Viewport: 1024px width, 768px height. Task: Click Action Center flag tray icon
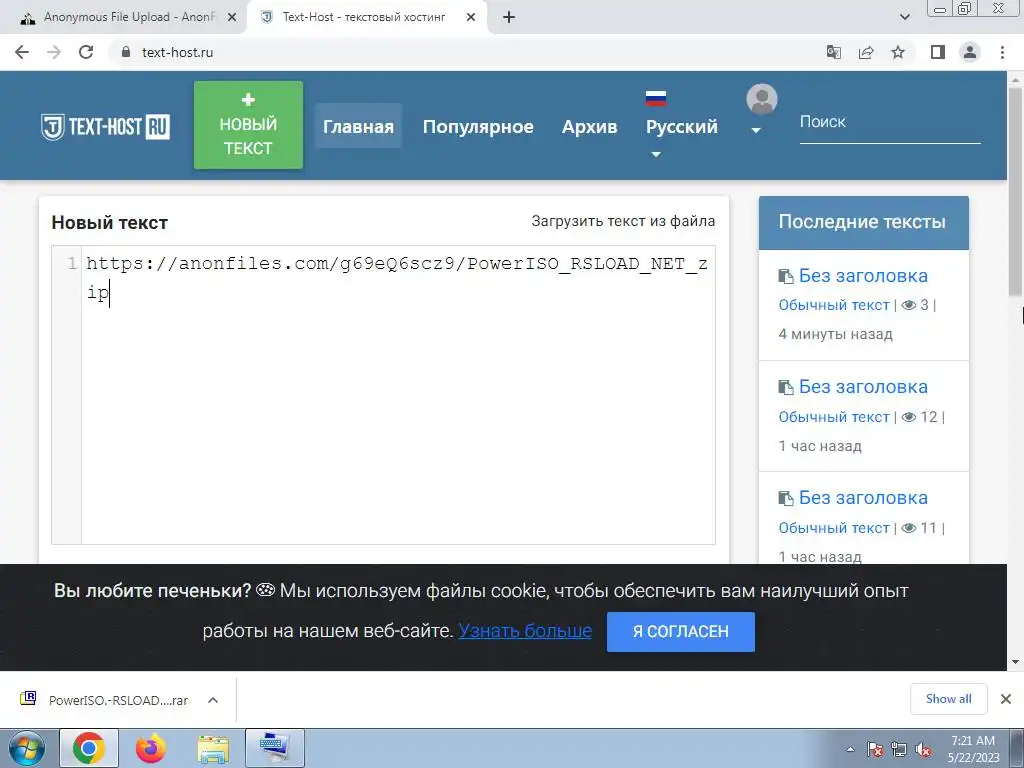point(875,749)
